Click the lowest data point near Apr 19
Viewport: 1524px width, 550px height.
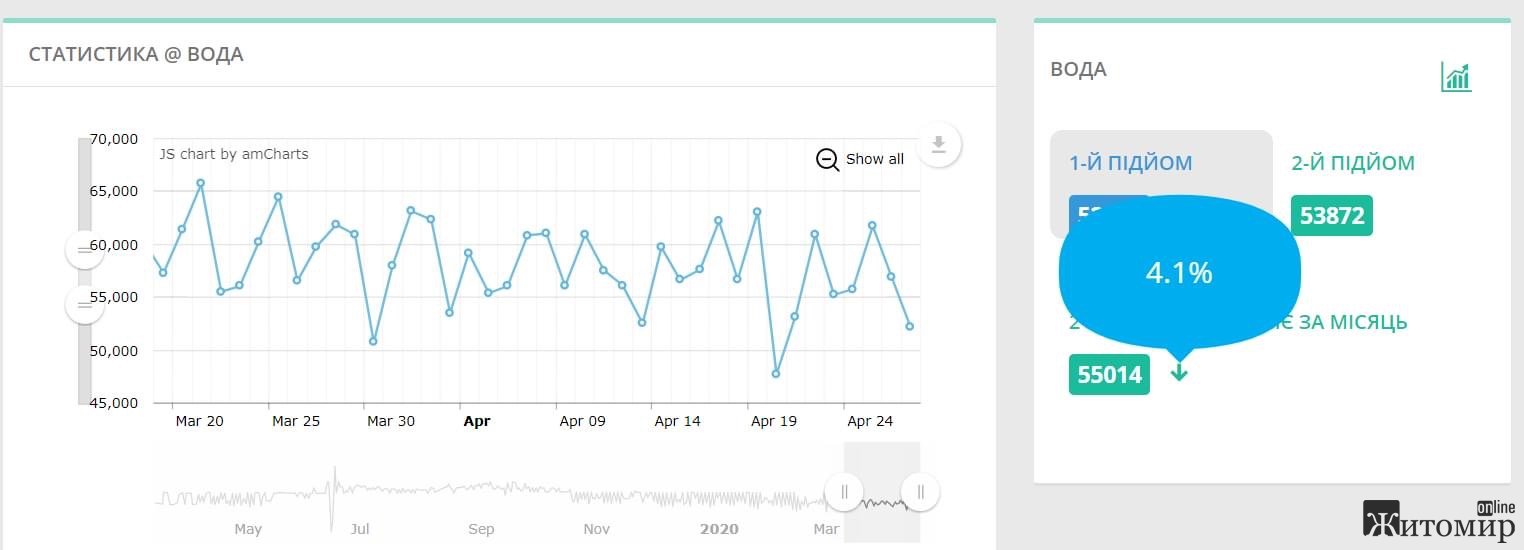coord(776,374)
